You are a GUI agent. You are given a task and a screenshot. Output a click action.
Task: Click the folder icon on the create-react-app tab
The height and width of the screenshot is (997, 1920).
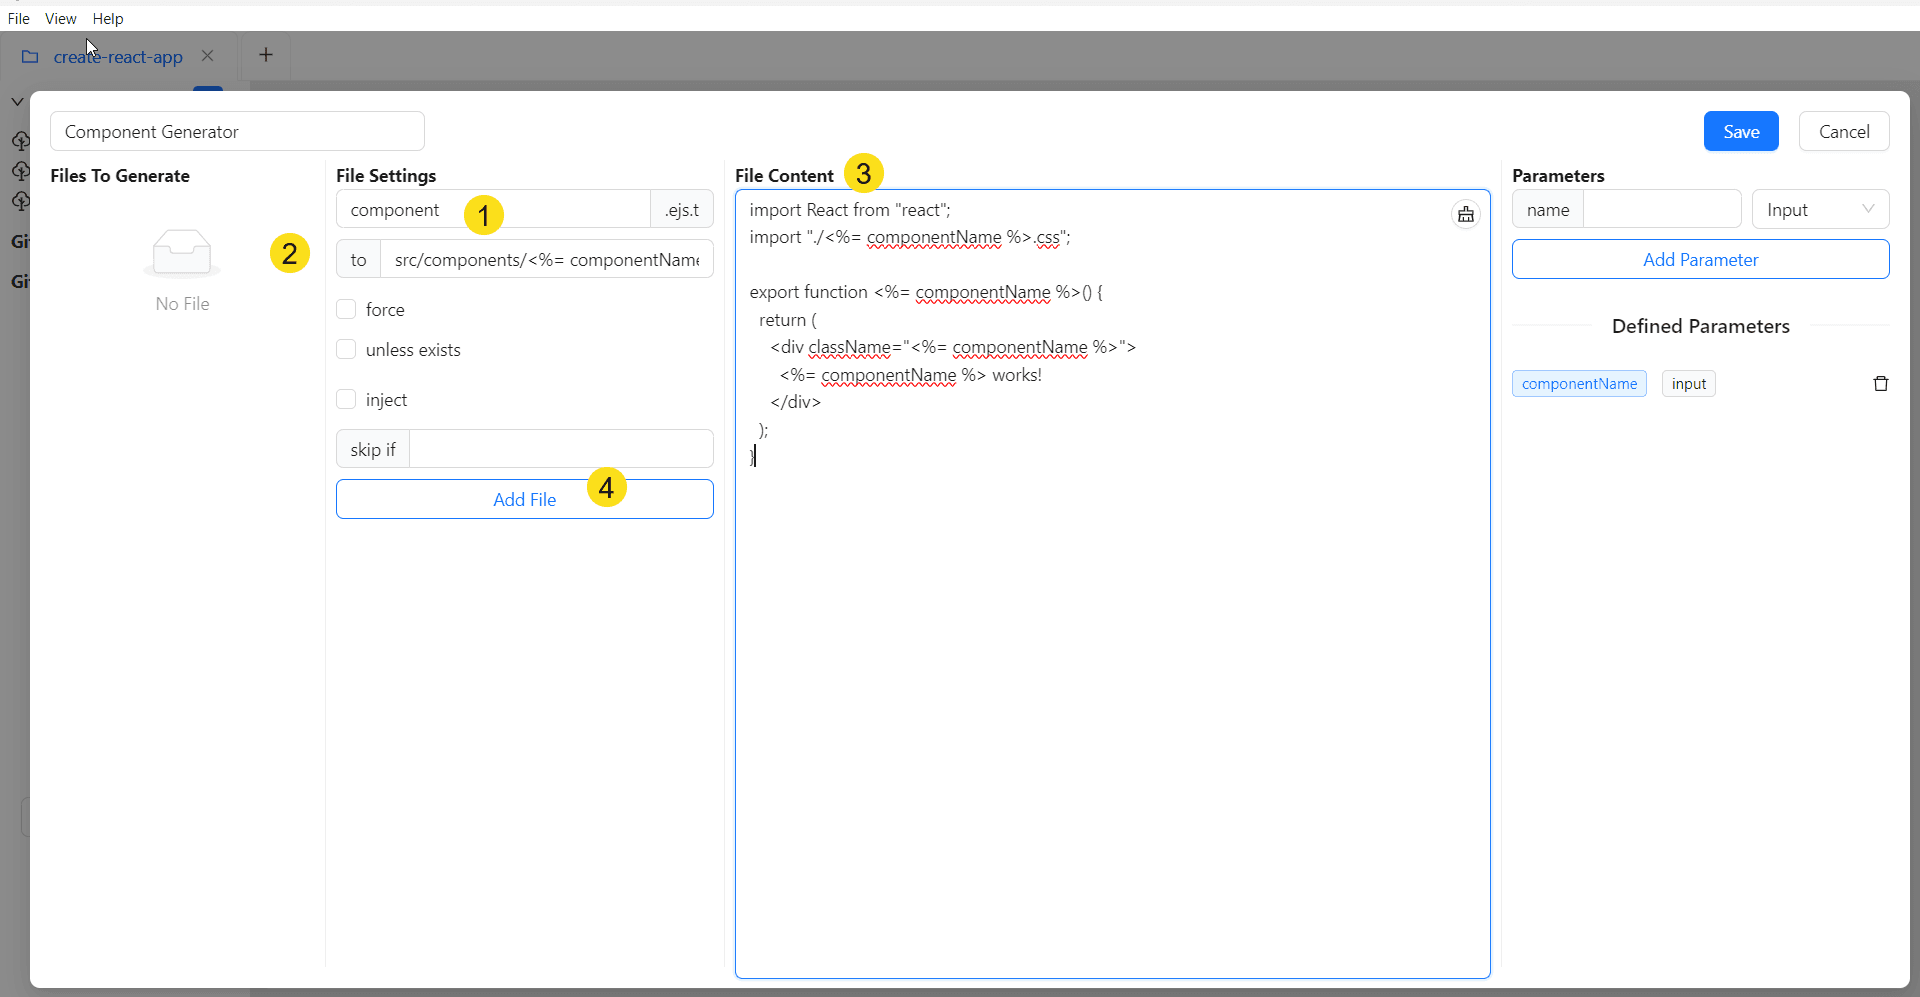tap(29, 56)
